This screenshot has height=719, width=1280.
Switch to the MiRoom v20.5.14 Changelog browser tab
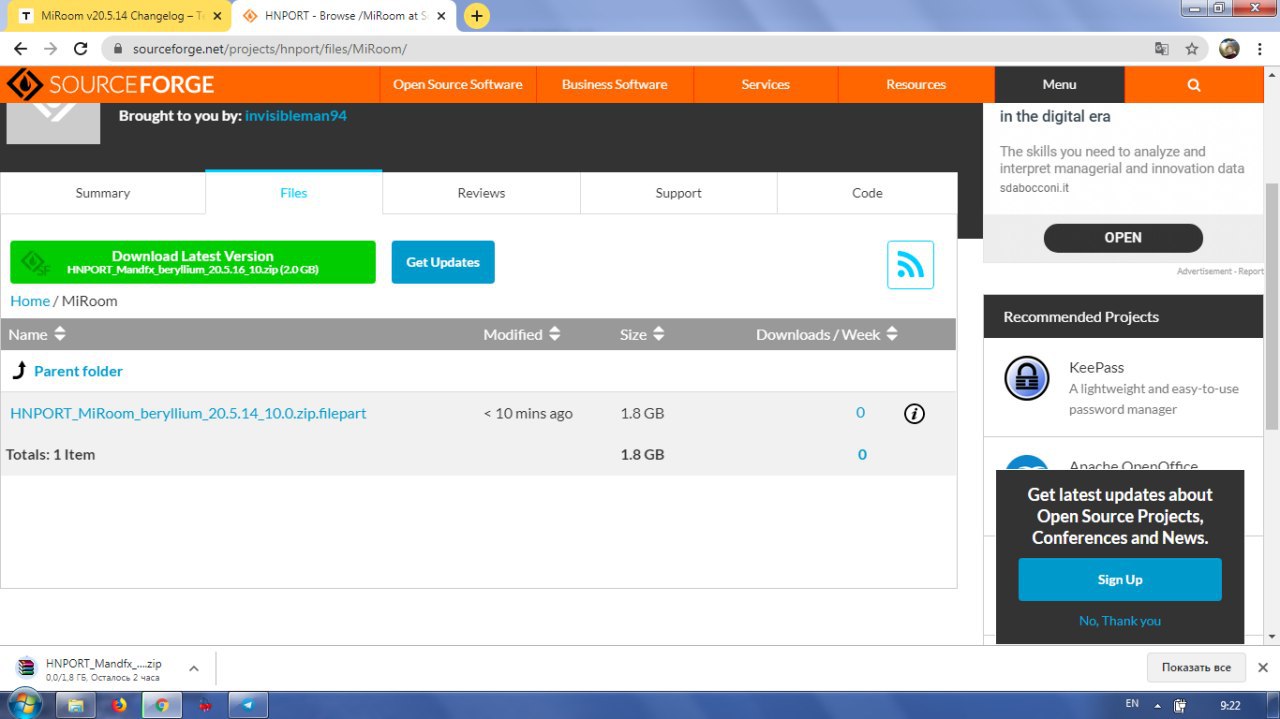click(x=118, y=16)
